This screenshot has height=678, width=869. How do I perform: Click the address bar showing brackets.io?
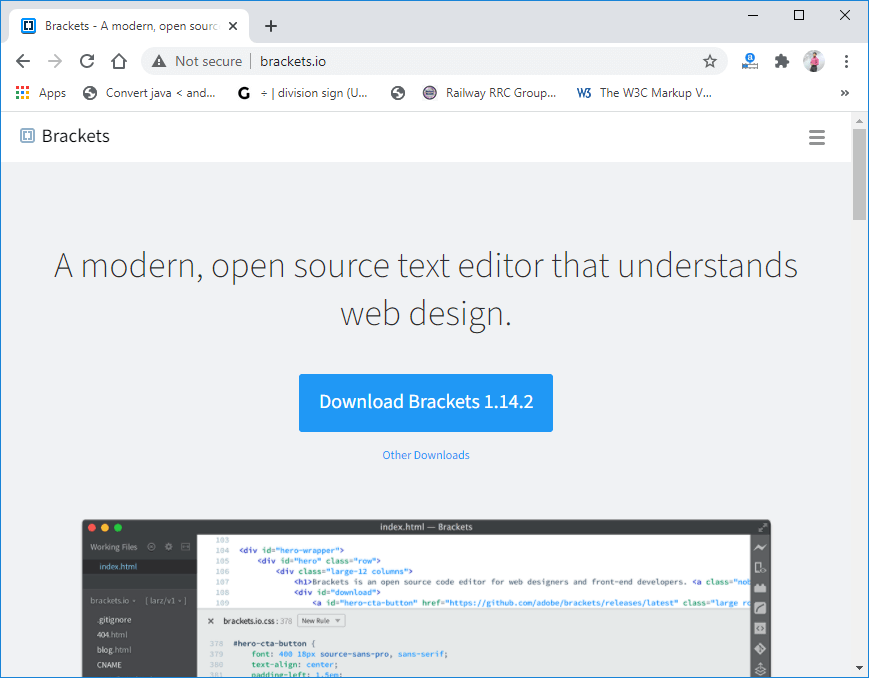pos(433,61)
